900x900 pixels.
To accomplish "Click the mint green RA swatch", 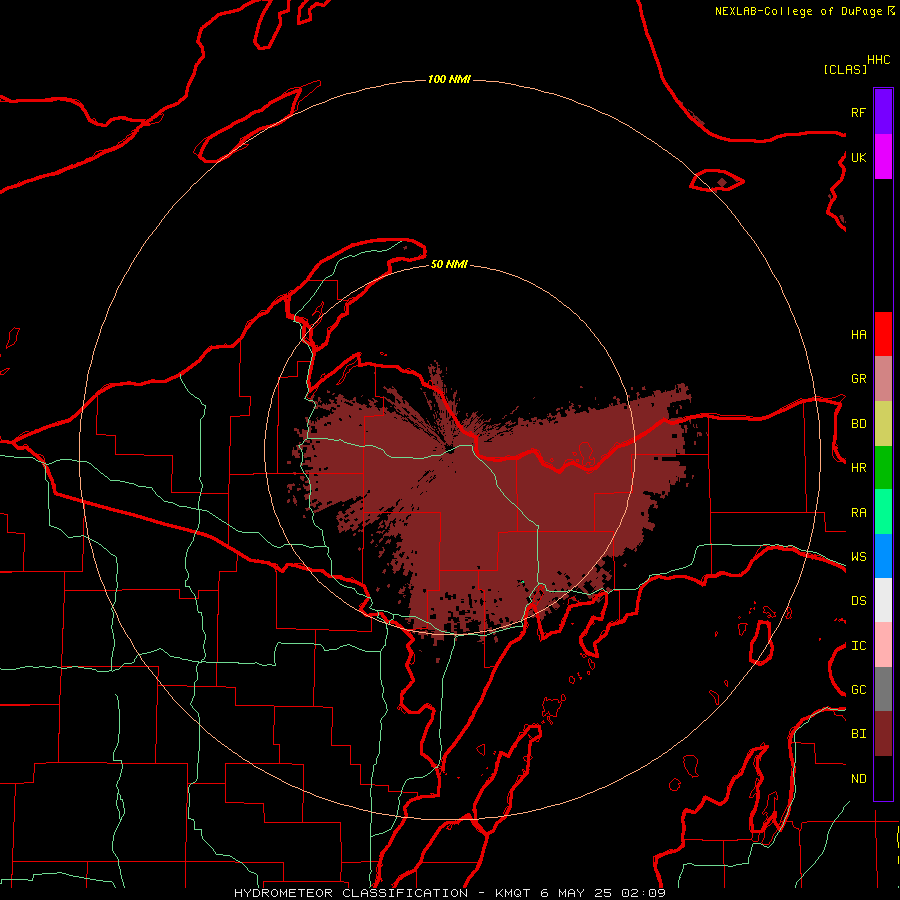I will tap(883, 512).
